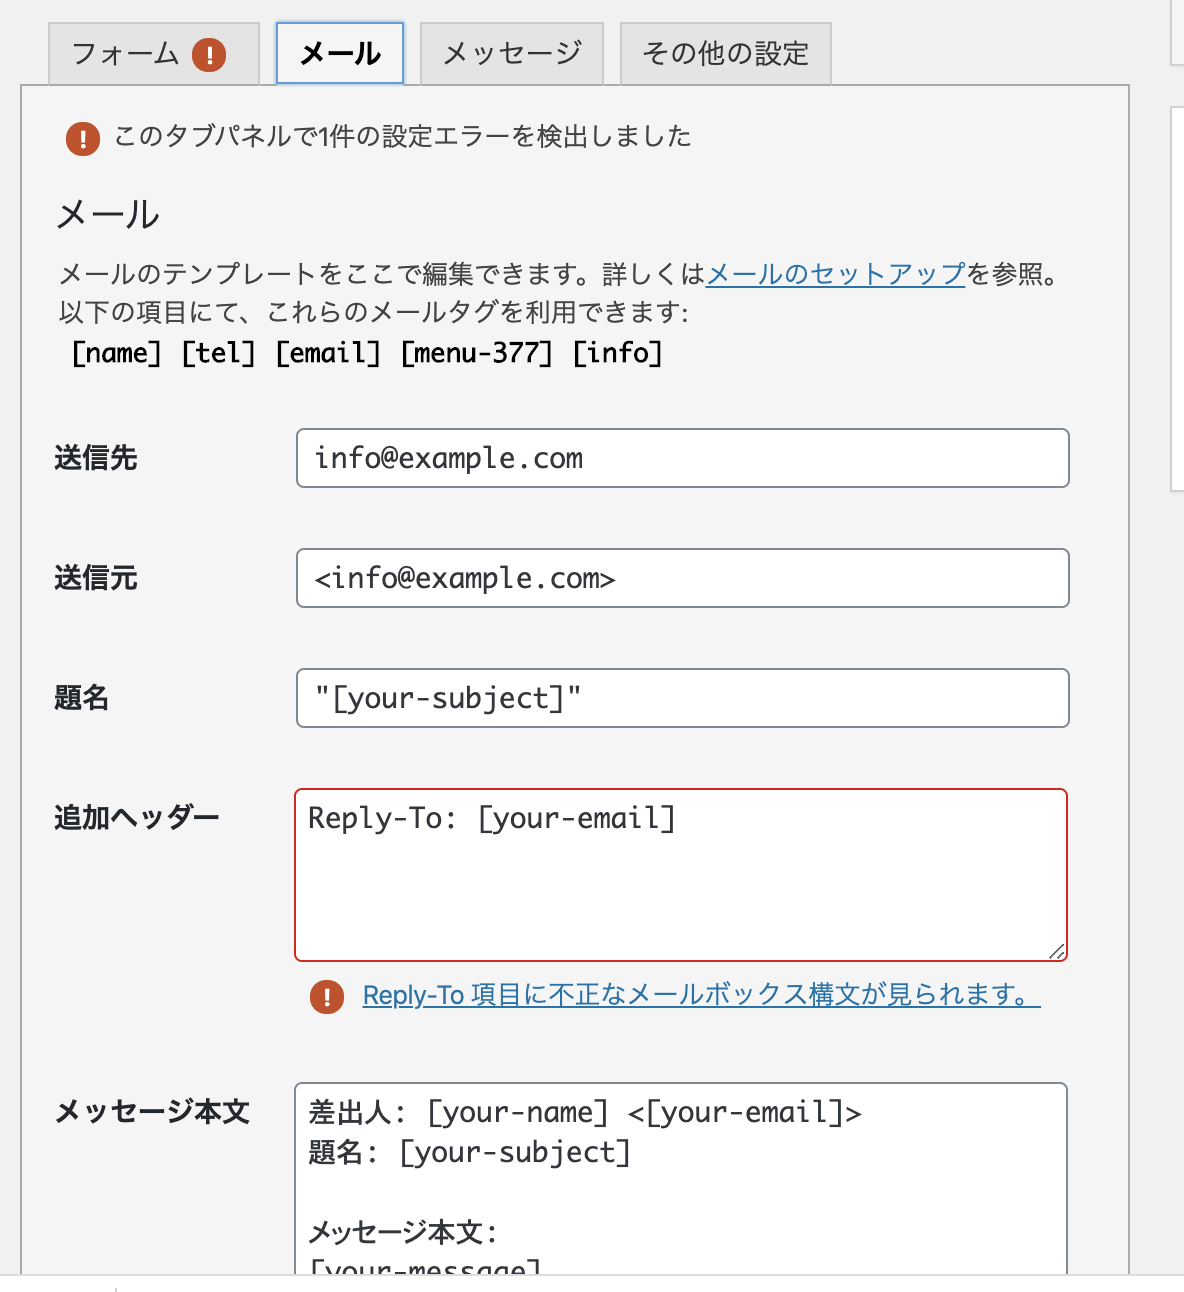Click inside the 送信先 recipient field
The image size is (1184, 1292).
682,458
